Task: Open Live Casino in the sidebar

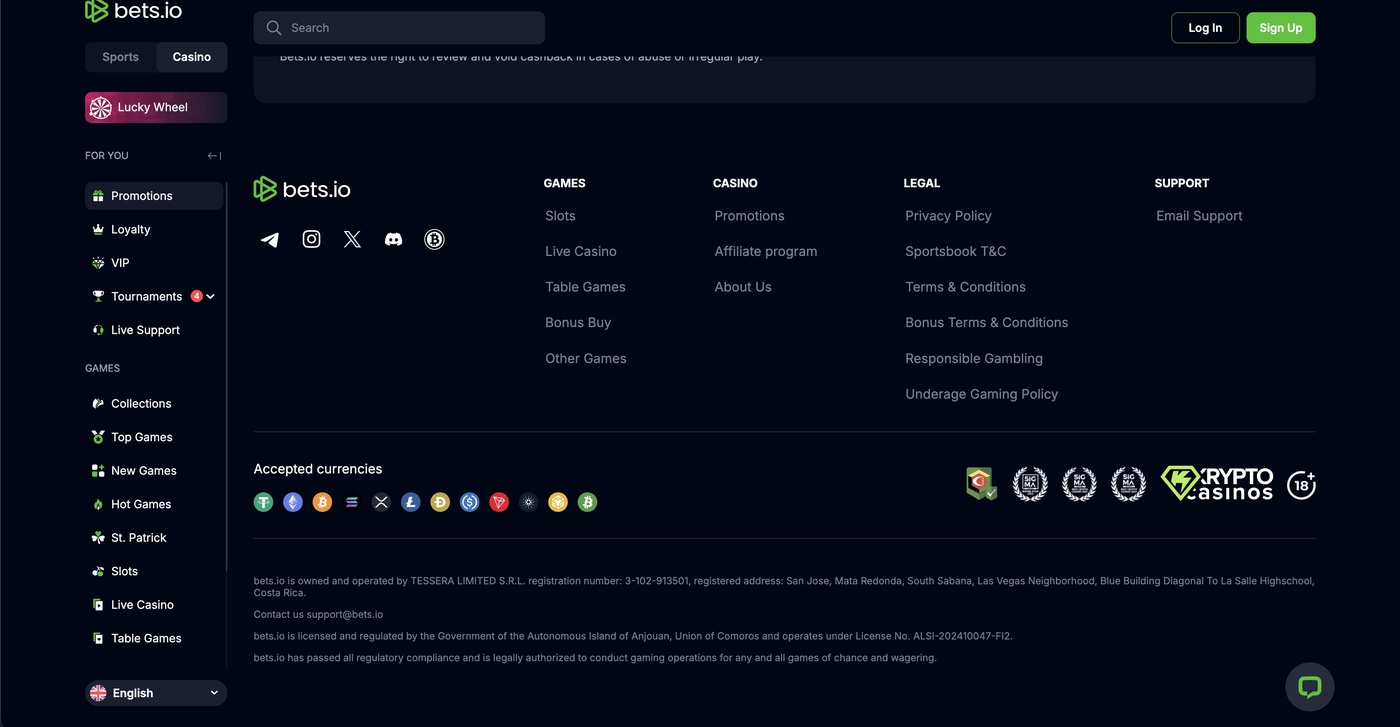Action: [154, 605]
